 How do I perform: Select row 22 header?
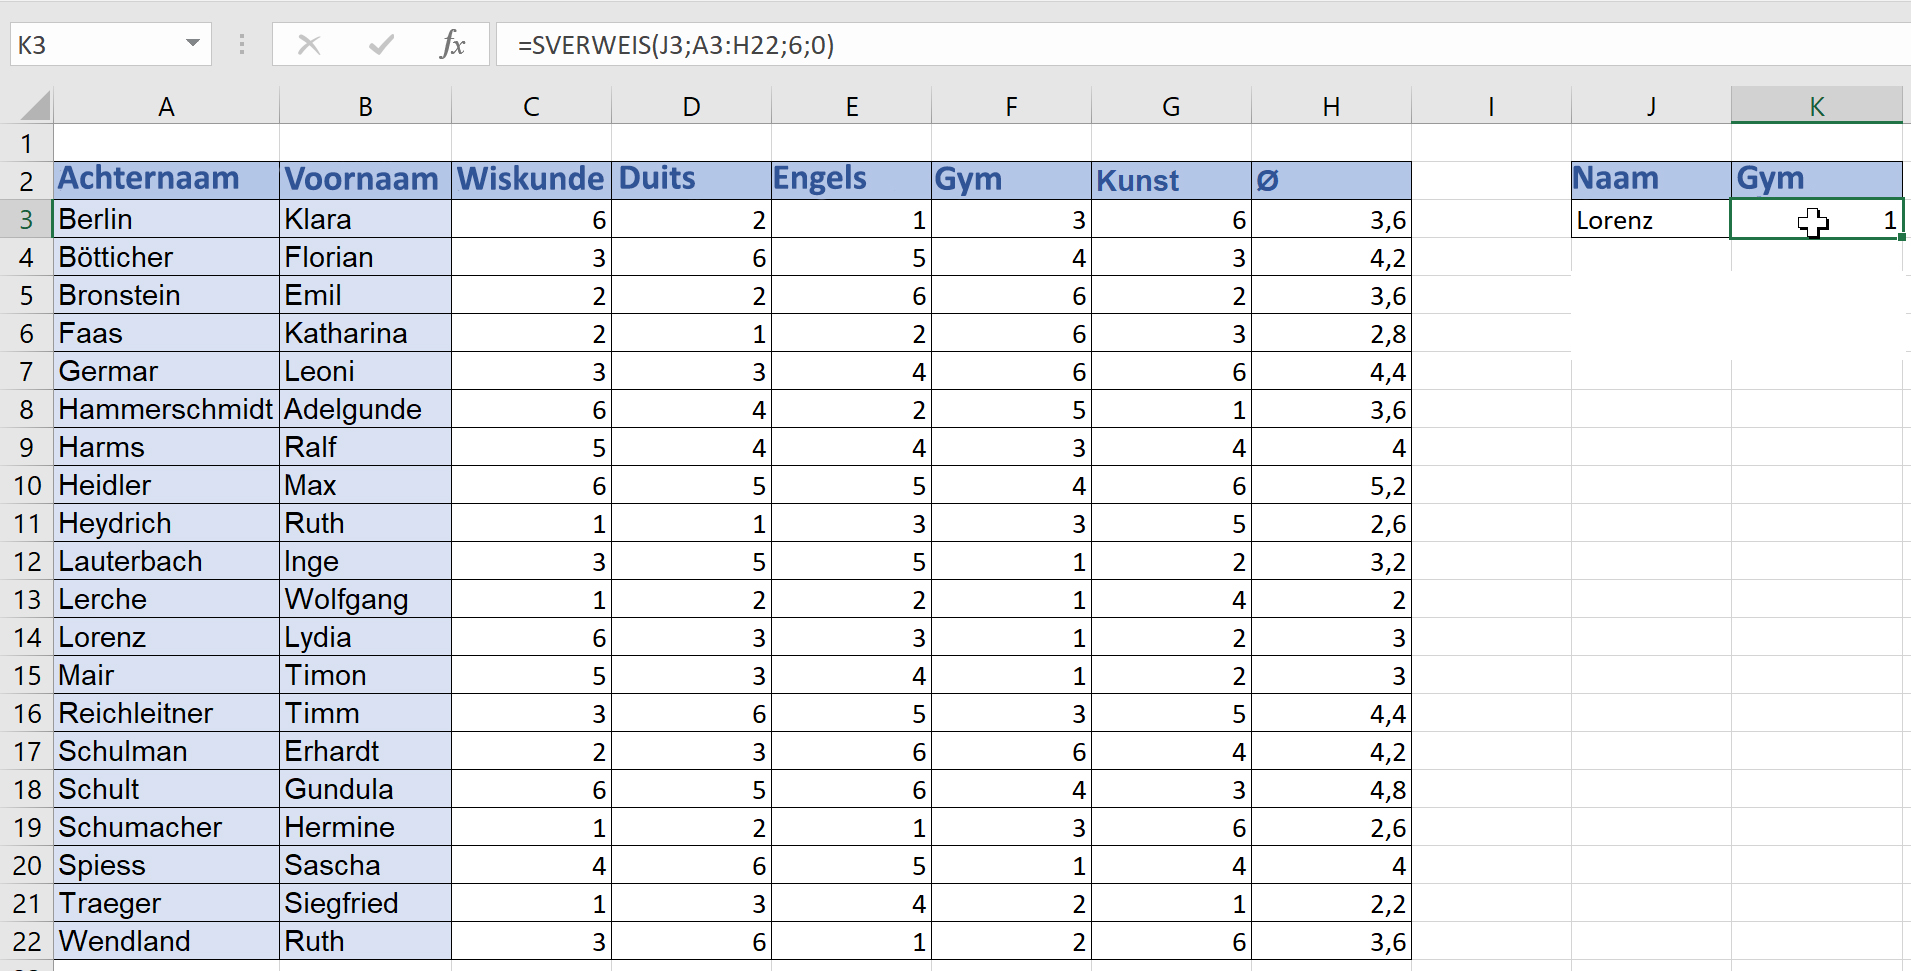tap(26, 941)
